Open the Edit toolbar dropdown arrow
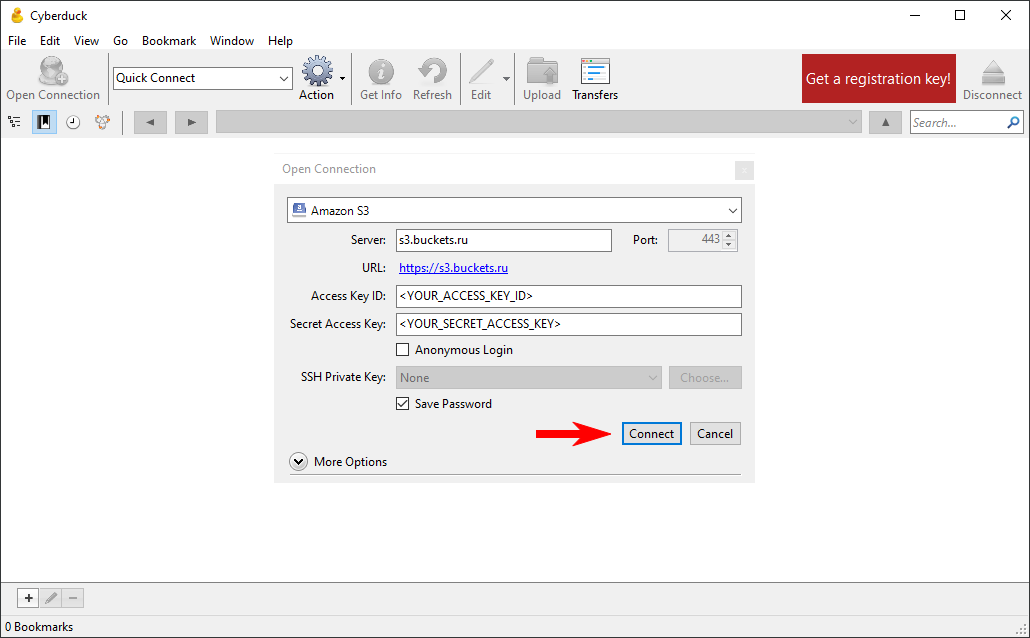This screenshot has height=638, width=1030. point(506,79)
